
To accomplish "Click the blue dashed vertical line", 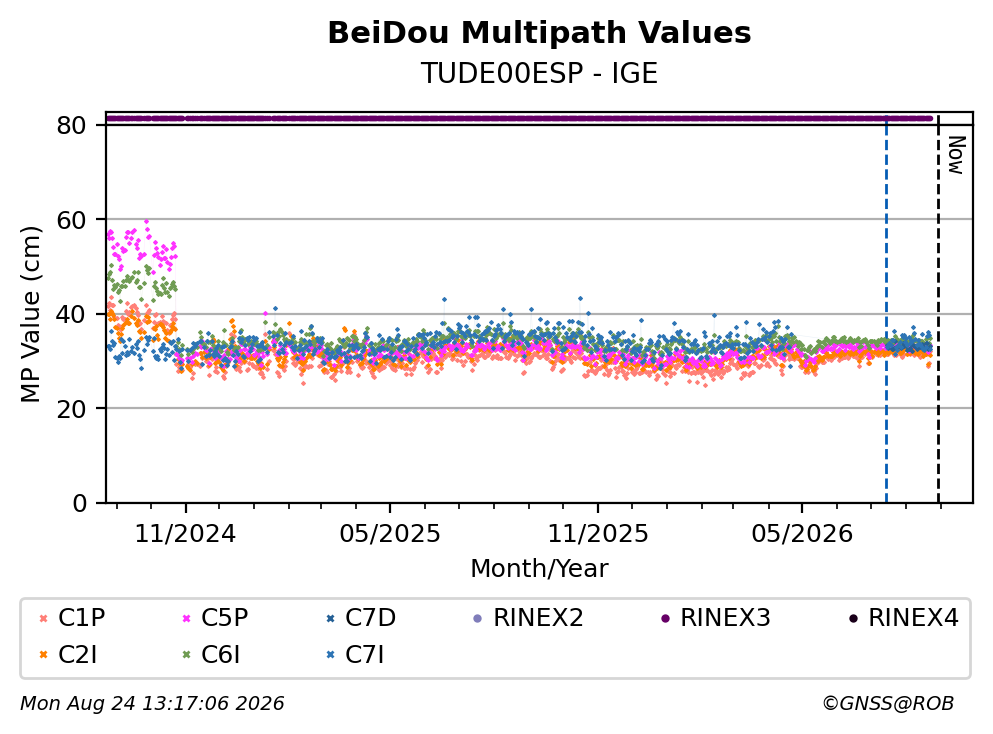I will pyautogui.click(x=887, y=308).
